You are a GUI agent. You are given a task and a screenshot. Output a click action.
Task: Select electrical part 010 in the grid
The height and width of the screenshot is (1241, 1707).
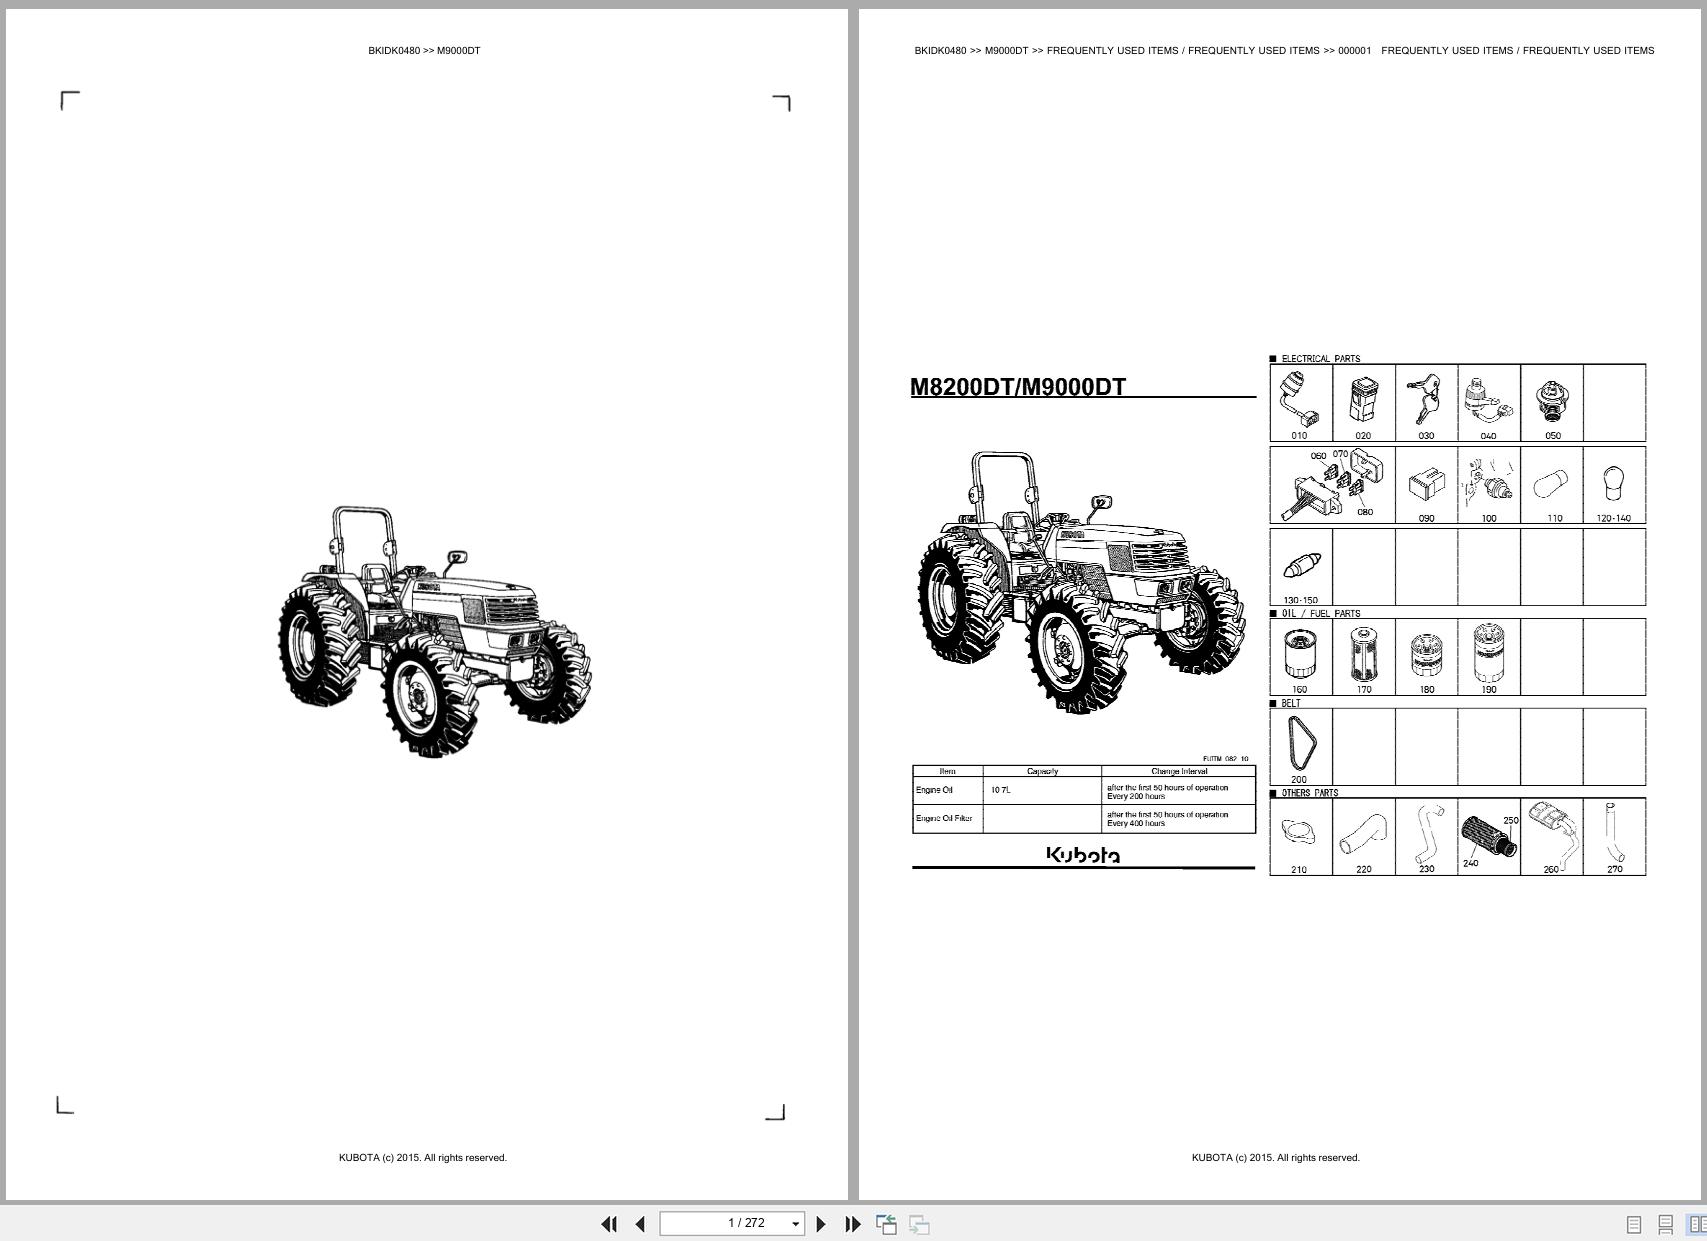click(1299, 400)
